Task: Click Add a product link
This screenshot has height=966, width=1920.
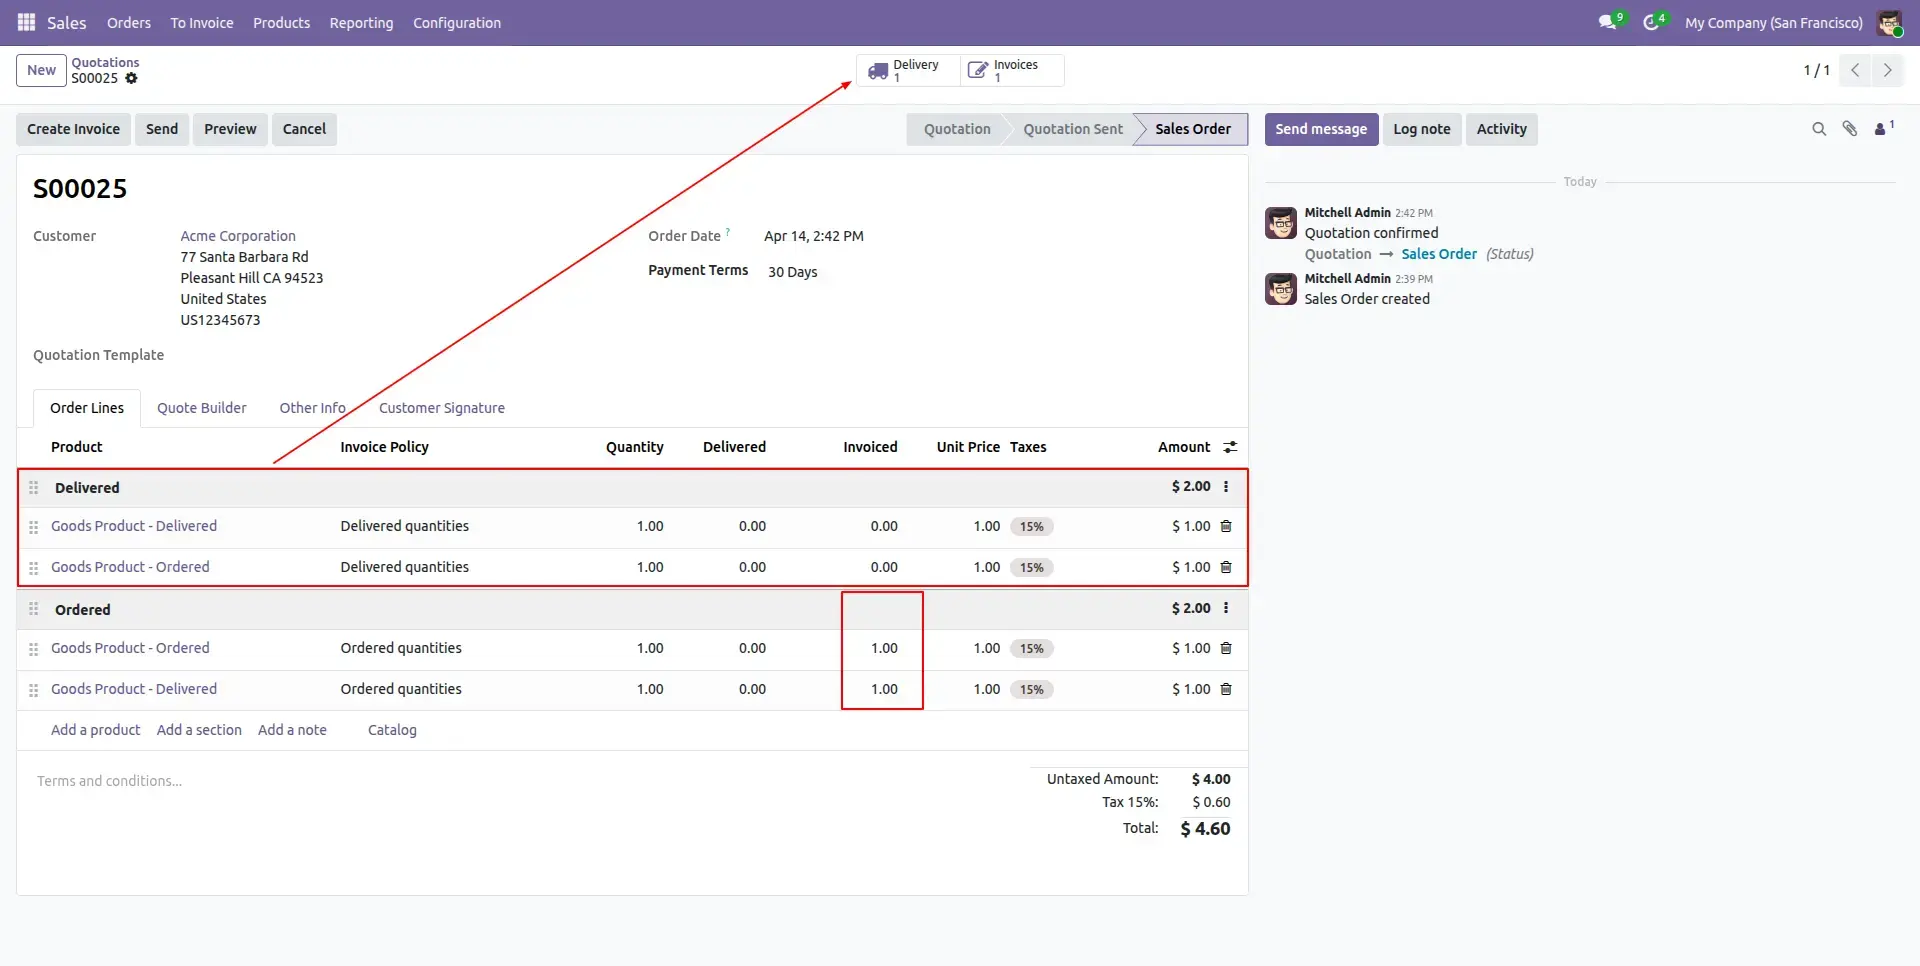Action: pos(96,730)
